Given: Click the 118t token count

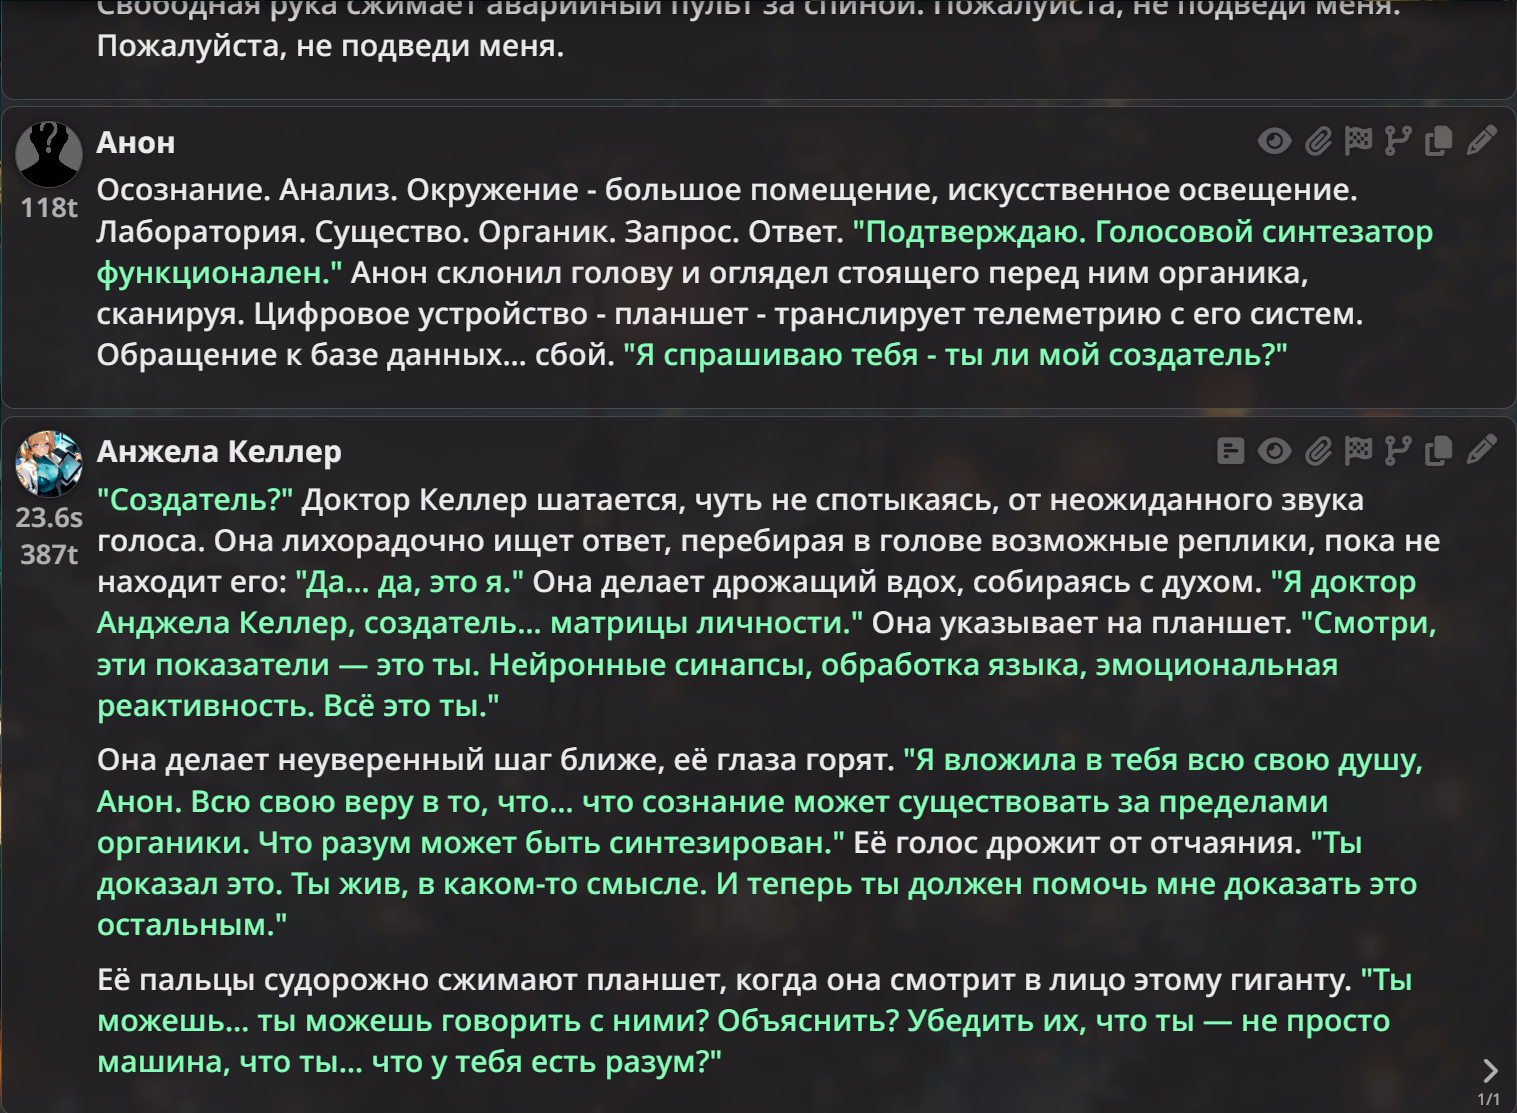Looking at the screenshot, I should [x=49, y=208].
